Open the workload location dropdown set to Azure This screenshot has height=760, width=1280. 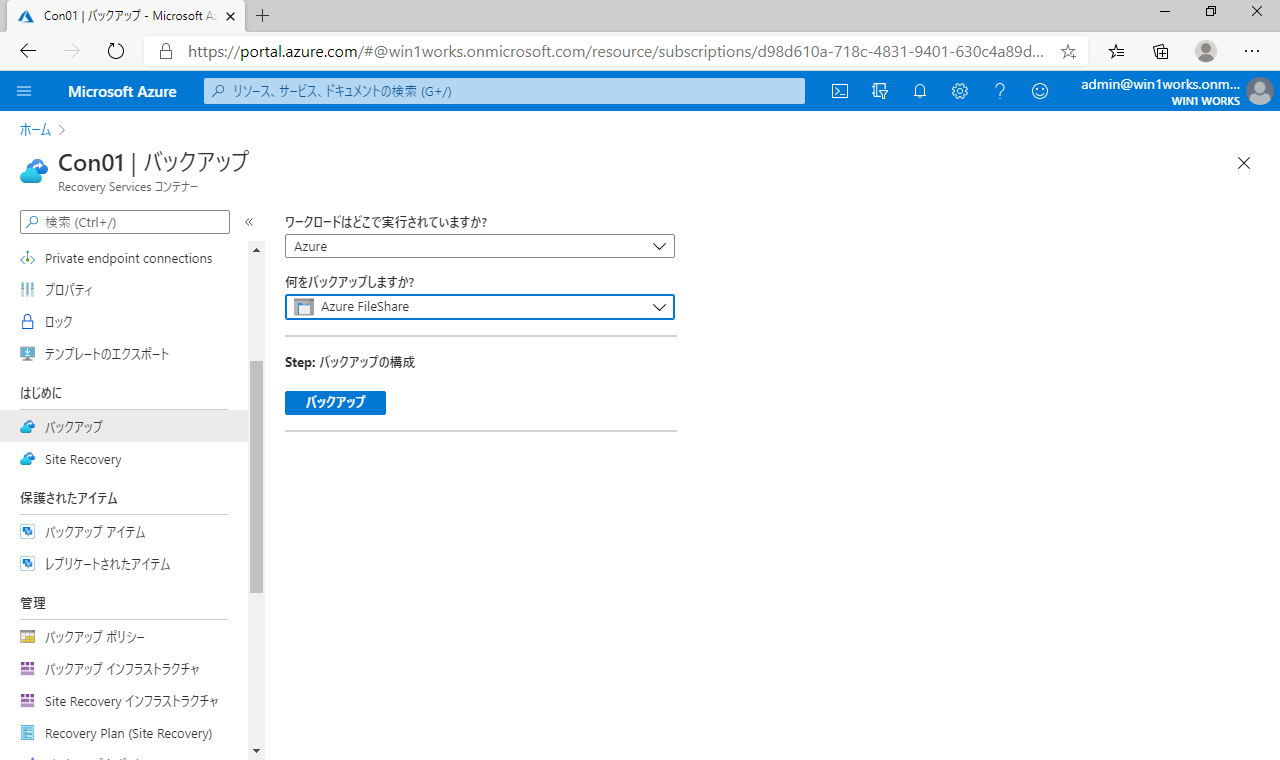(x=480, y=246)
